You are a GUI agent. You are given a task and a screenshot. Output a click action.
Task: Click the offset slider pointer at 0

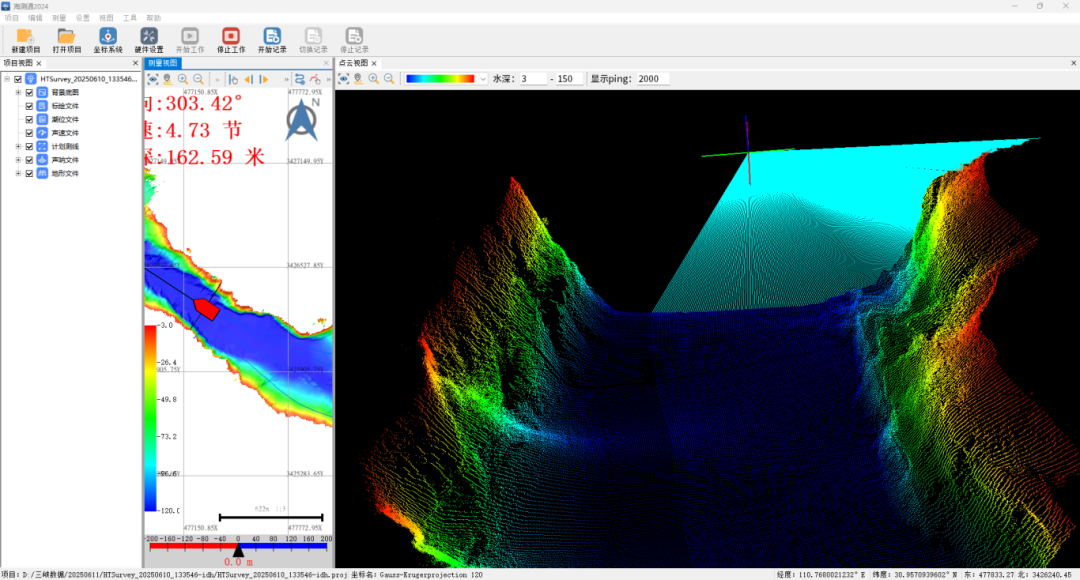click(x=238, y=550)
